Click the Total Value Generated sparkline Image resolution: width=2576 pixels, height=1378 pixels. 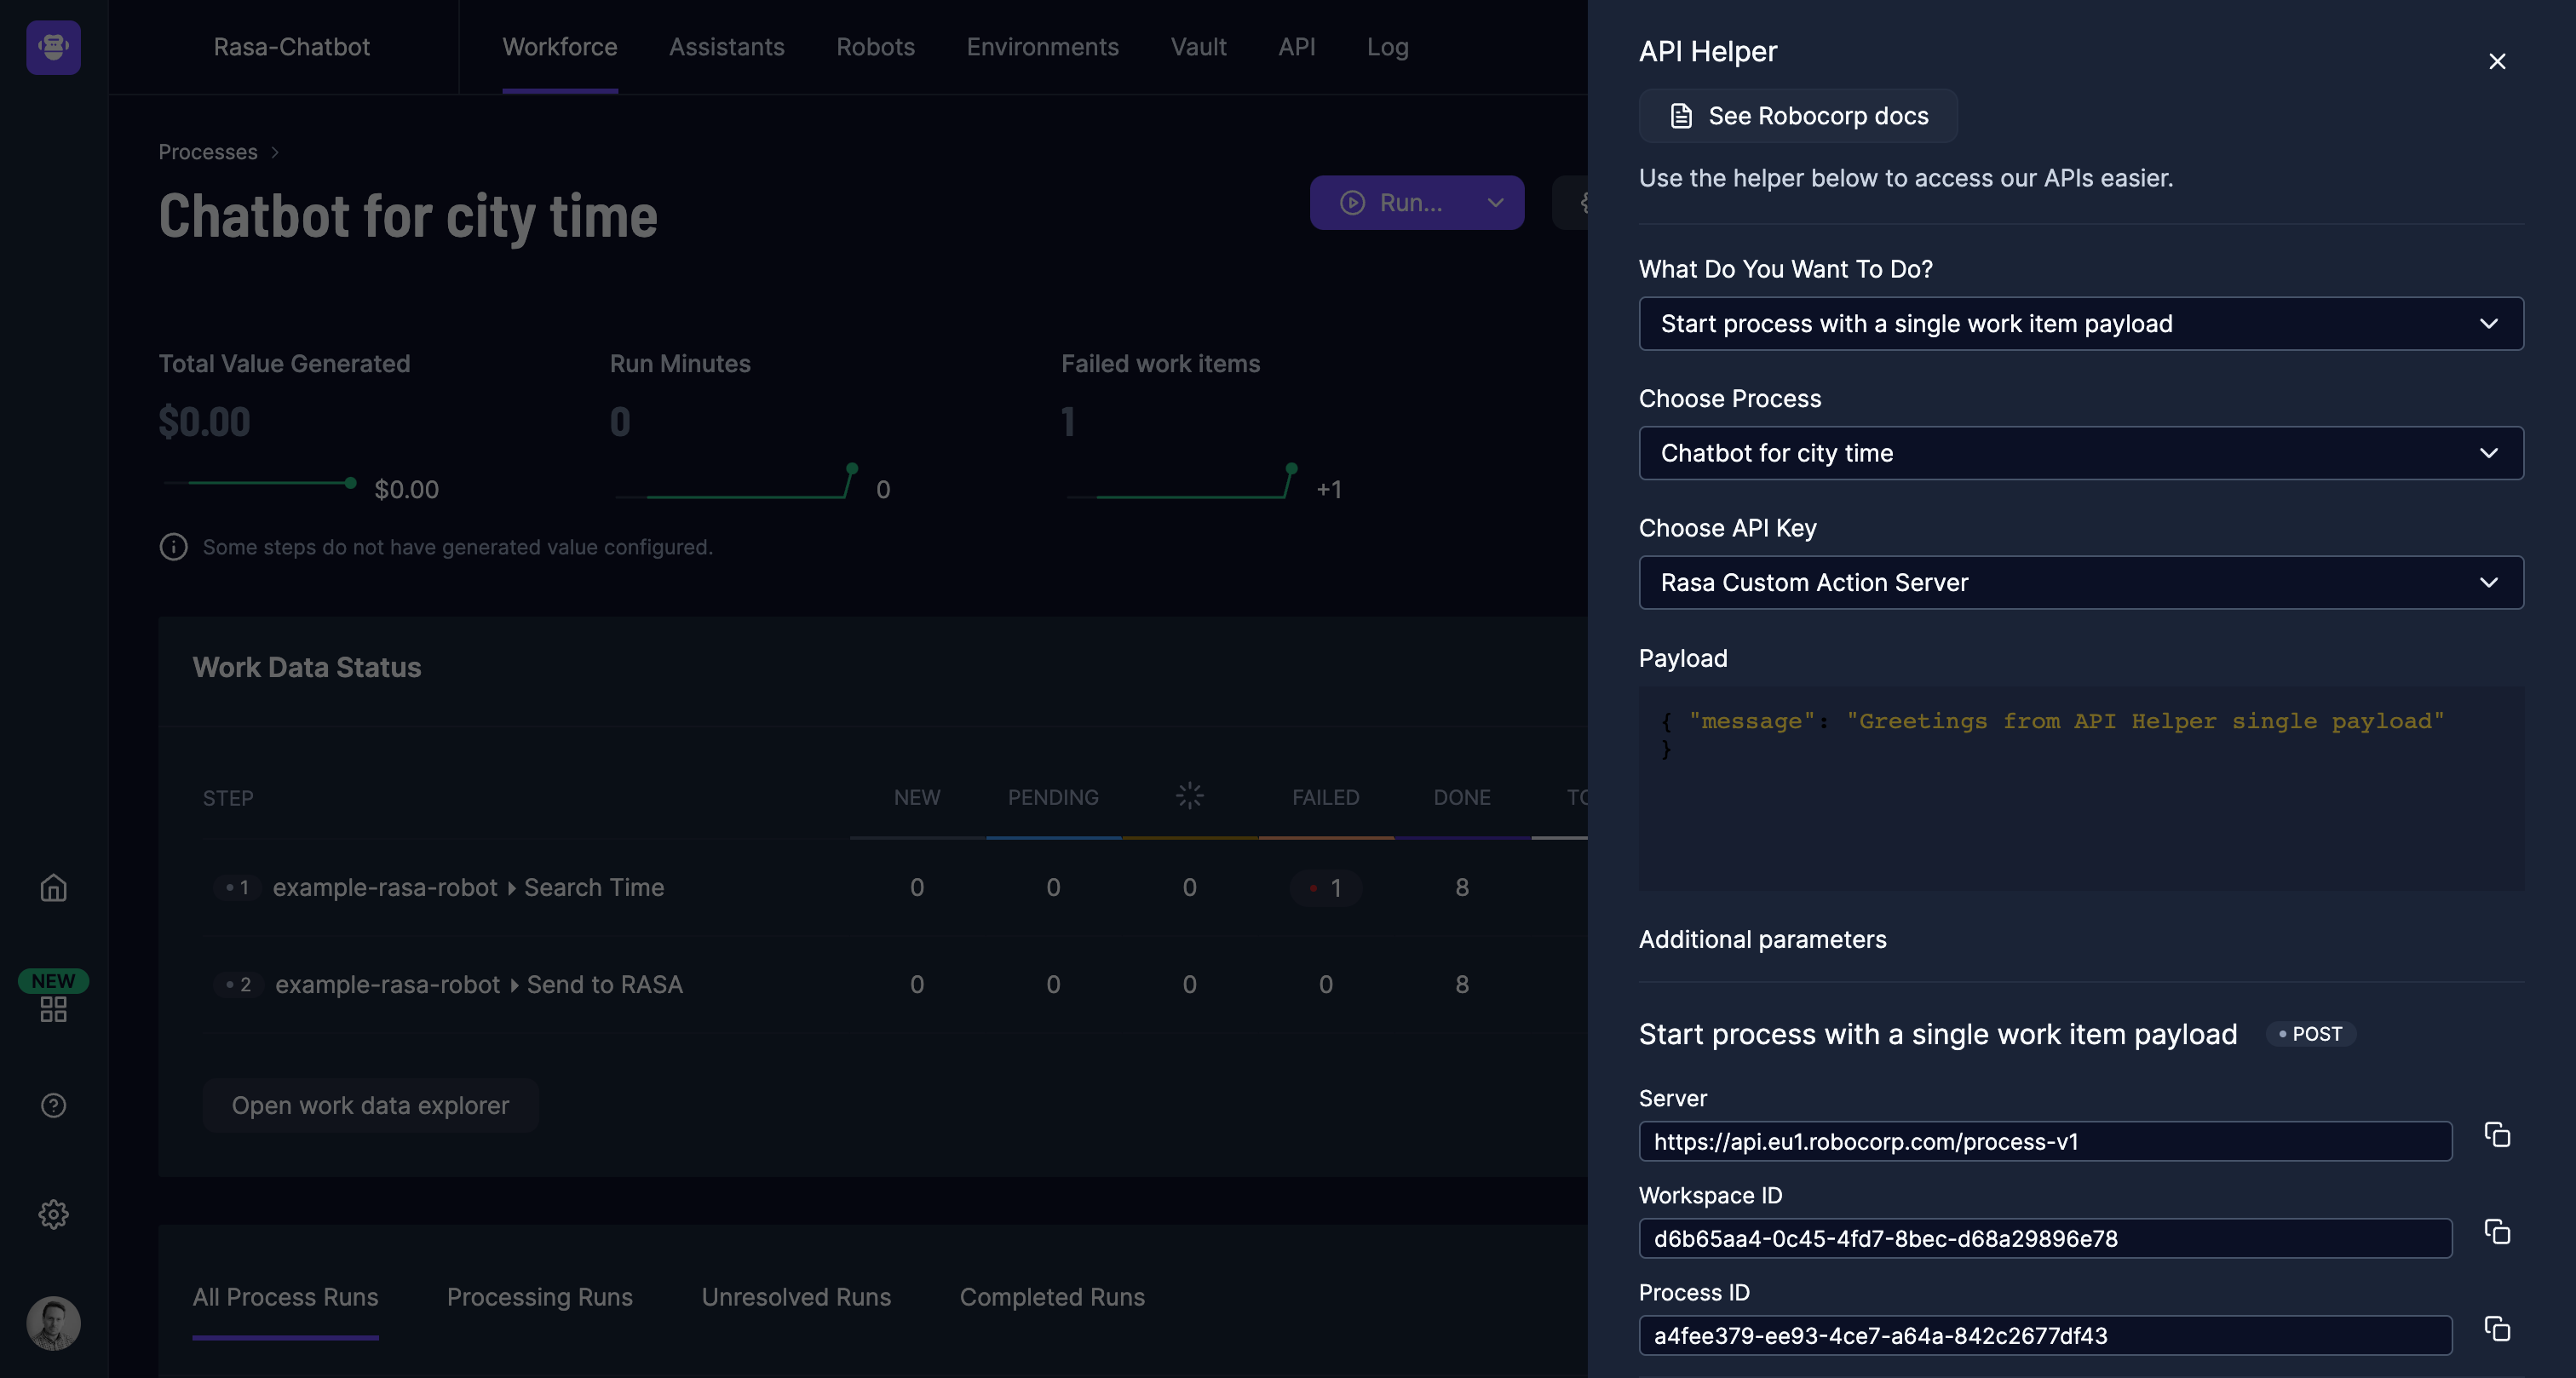260,483
